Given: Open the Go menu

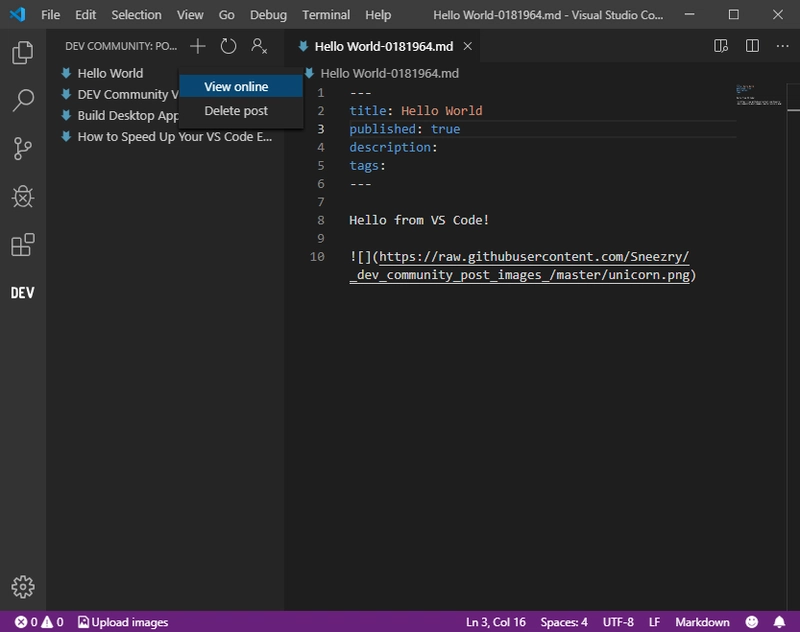Looking at the screenshot, I should tap(227, 15).
